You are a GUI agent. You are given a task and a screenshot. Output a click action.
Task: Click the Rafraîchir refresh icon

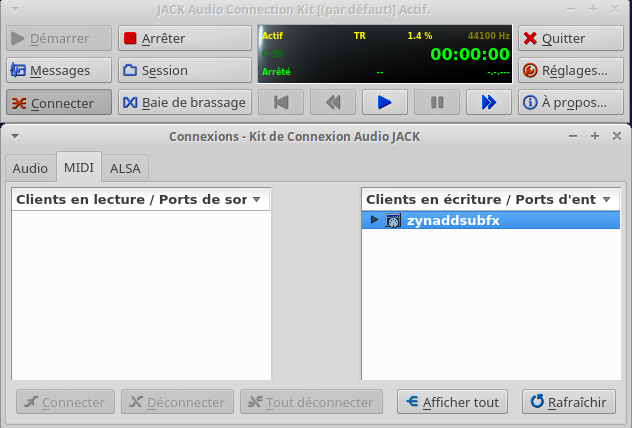(x=537, y=401)
